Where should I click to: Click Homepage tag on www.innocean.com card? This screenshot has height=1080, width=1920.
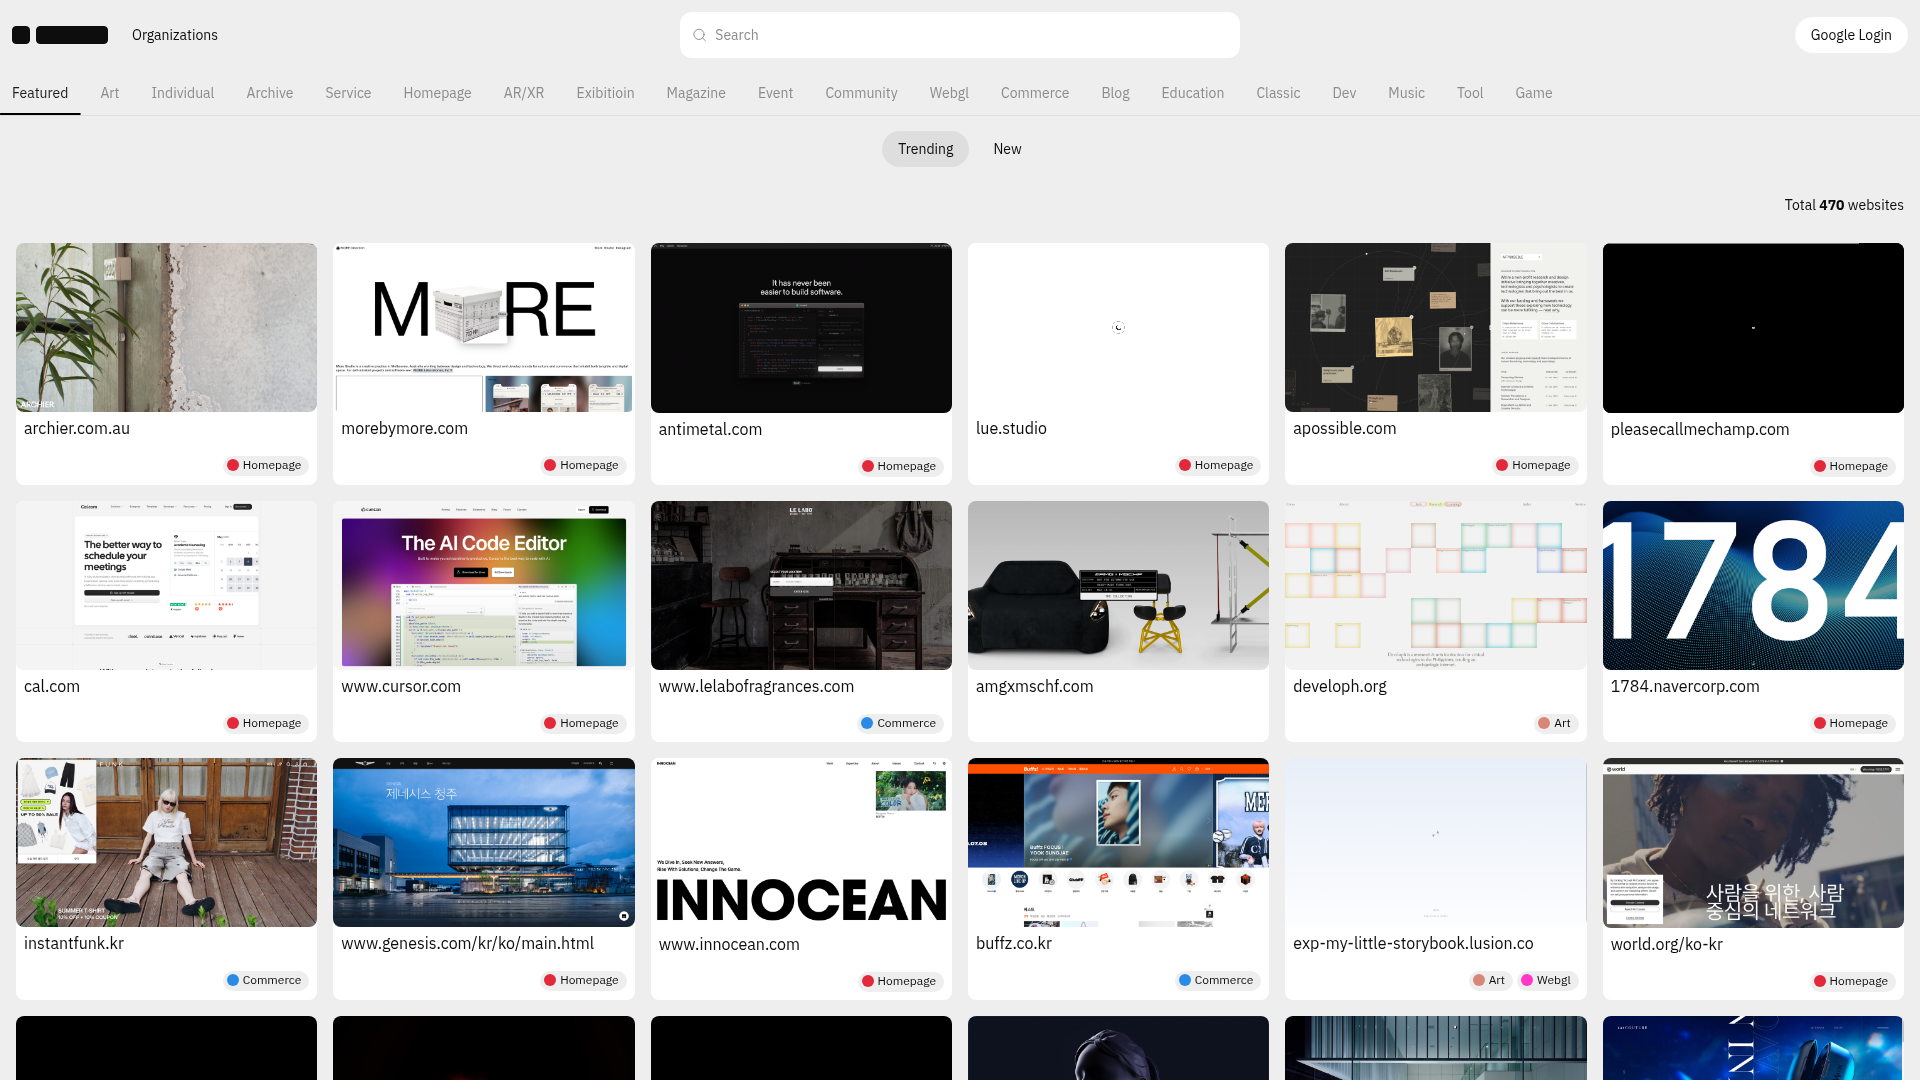tap(899, 981)
